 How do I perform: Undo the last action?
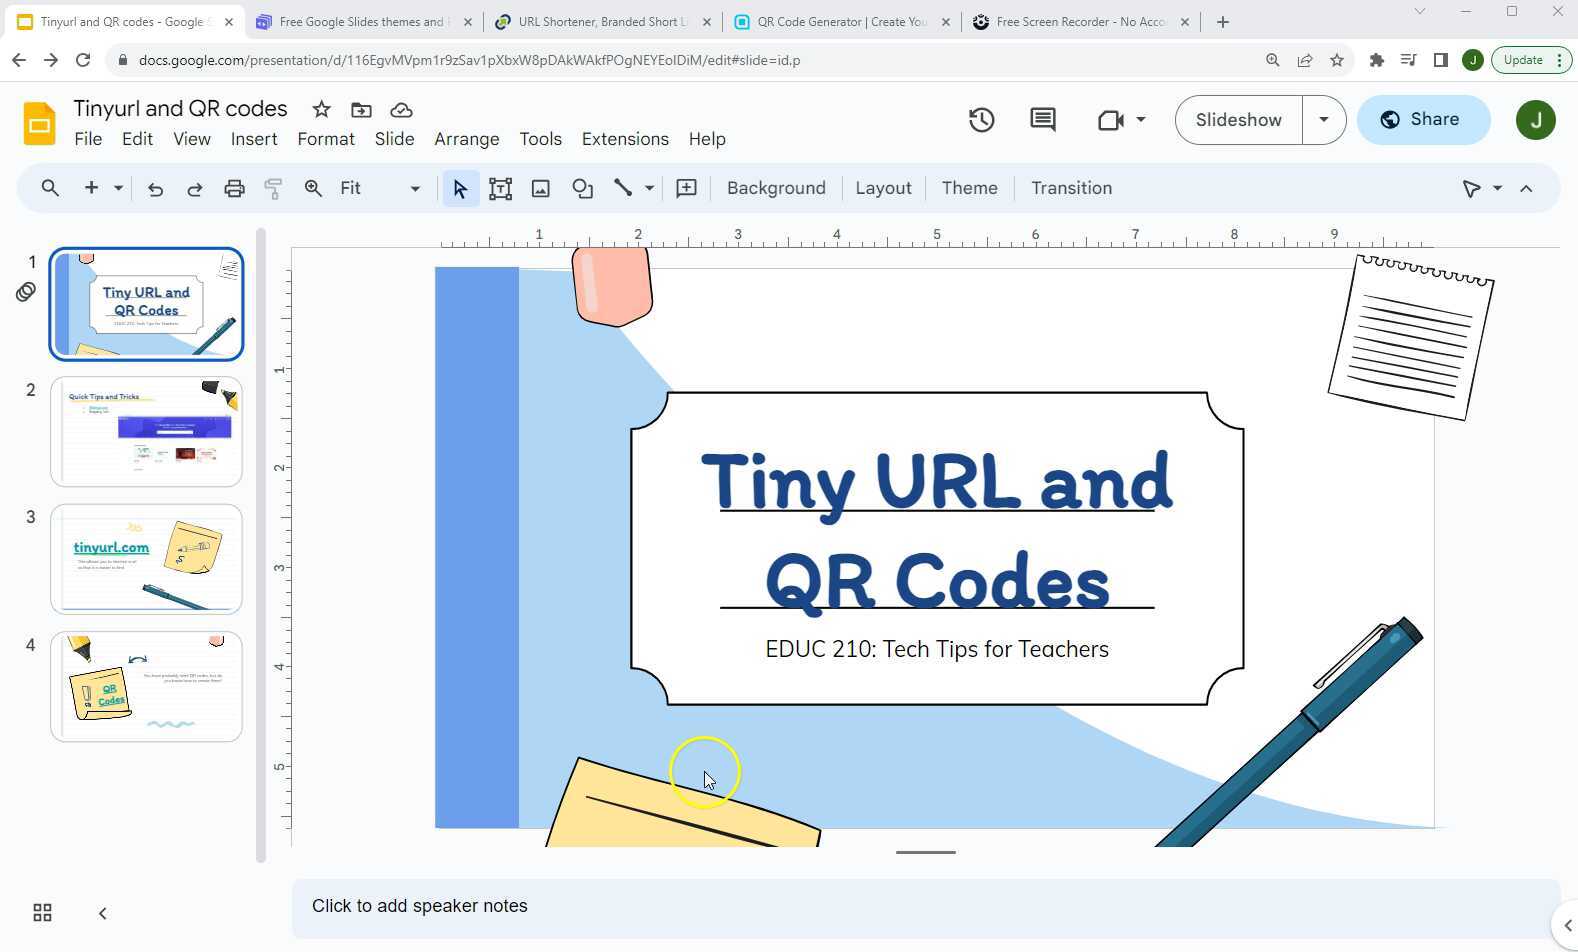tap(155, 188)
